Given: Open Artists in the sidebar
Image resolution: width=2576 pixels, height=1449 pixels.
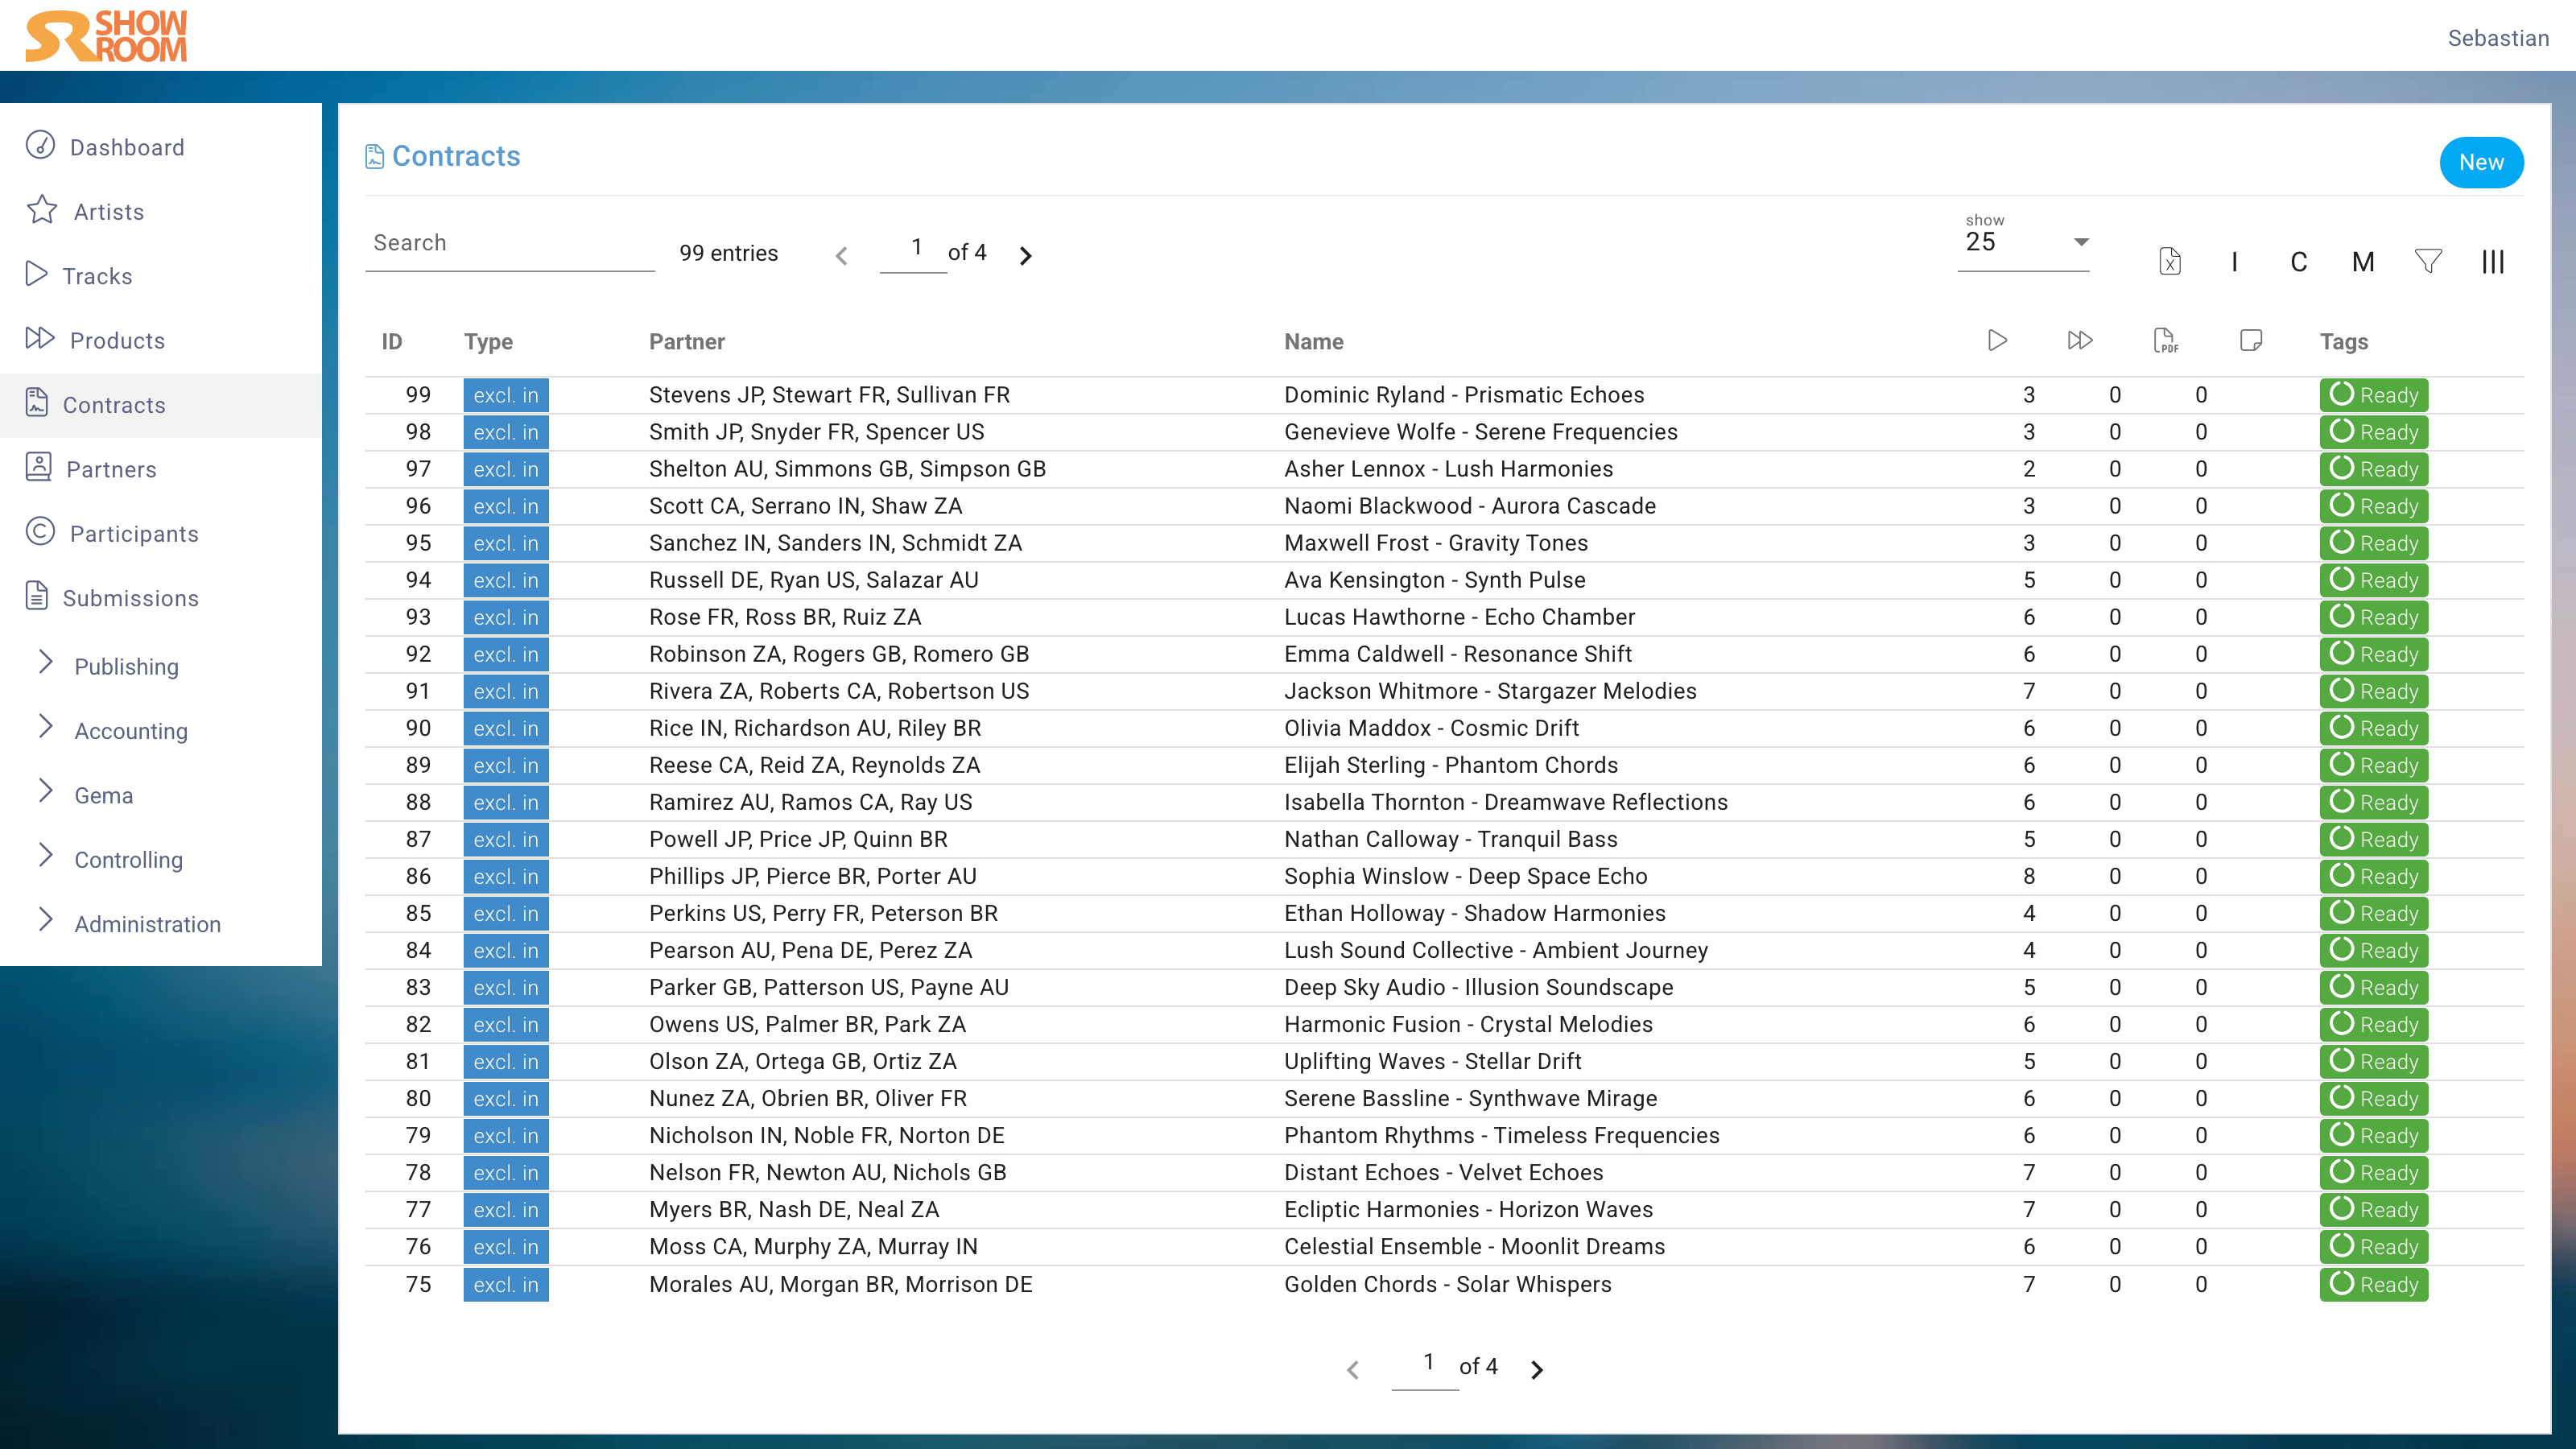Looking at the screenshot, I should 108,212.
